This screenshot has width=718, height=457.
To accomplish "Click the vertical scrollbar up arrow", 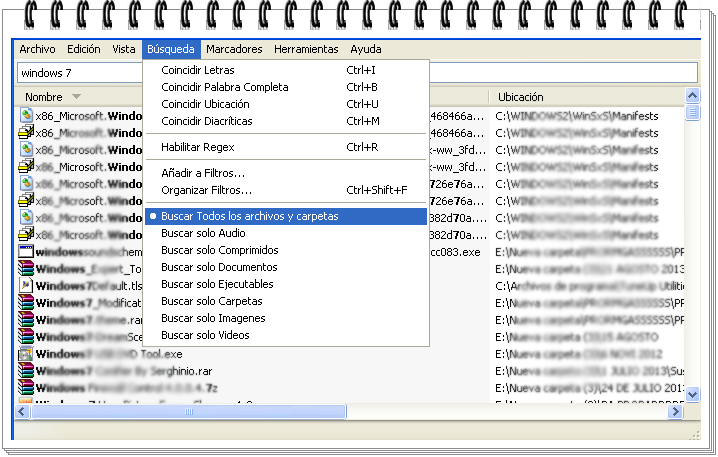I will [x=692, y=96].
